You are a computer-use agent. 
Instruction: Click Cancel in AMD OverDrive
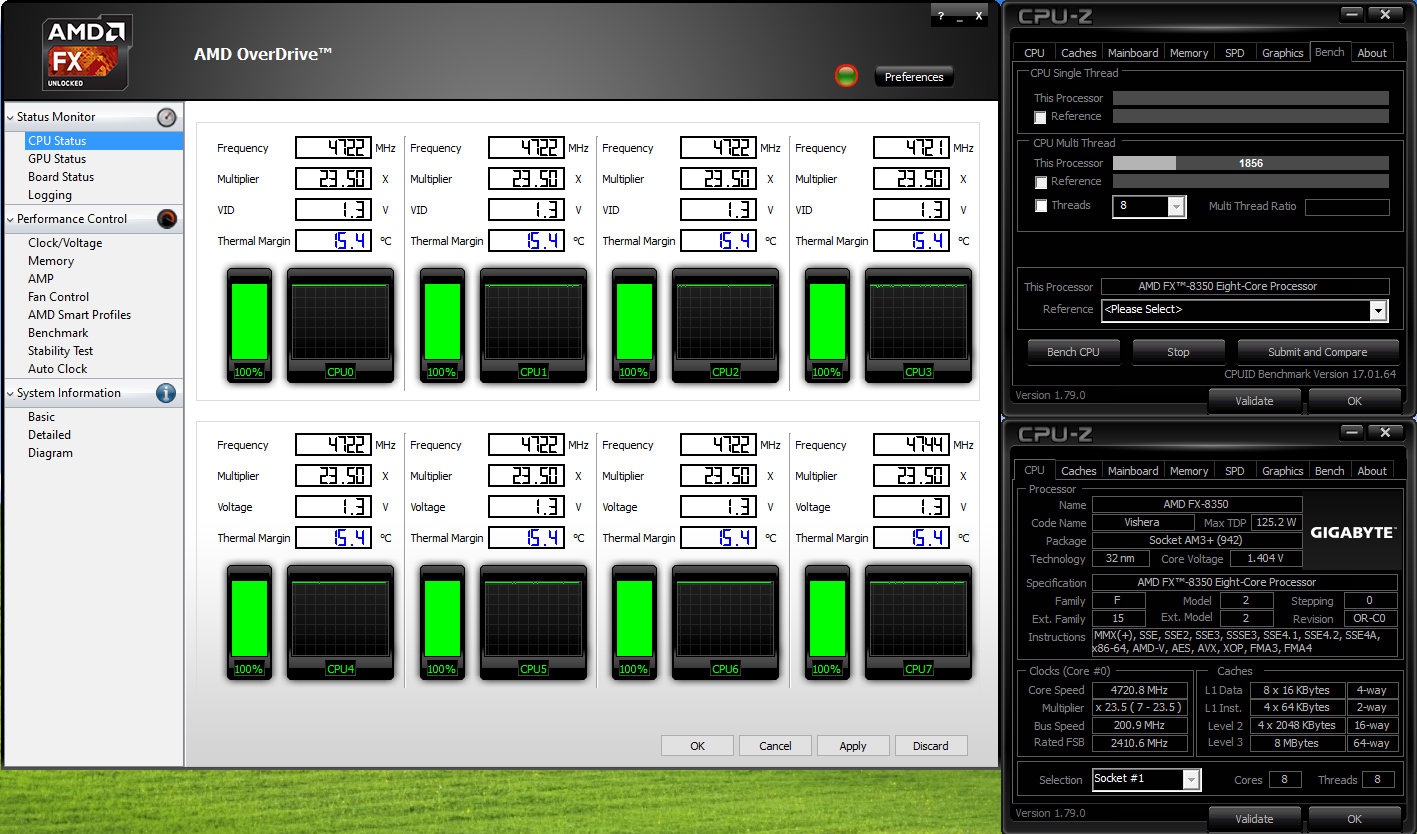(775, 746)
